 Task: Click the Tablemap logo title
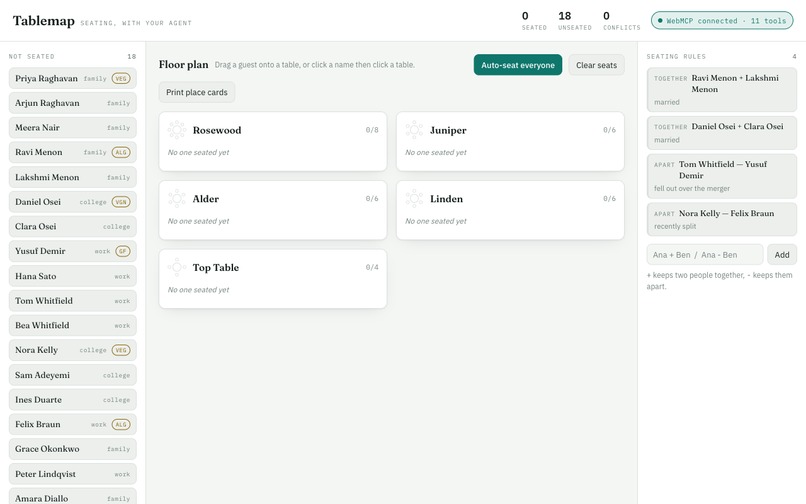coord(44,21)
